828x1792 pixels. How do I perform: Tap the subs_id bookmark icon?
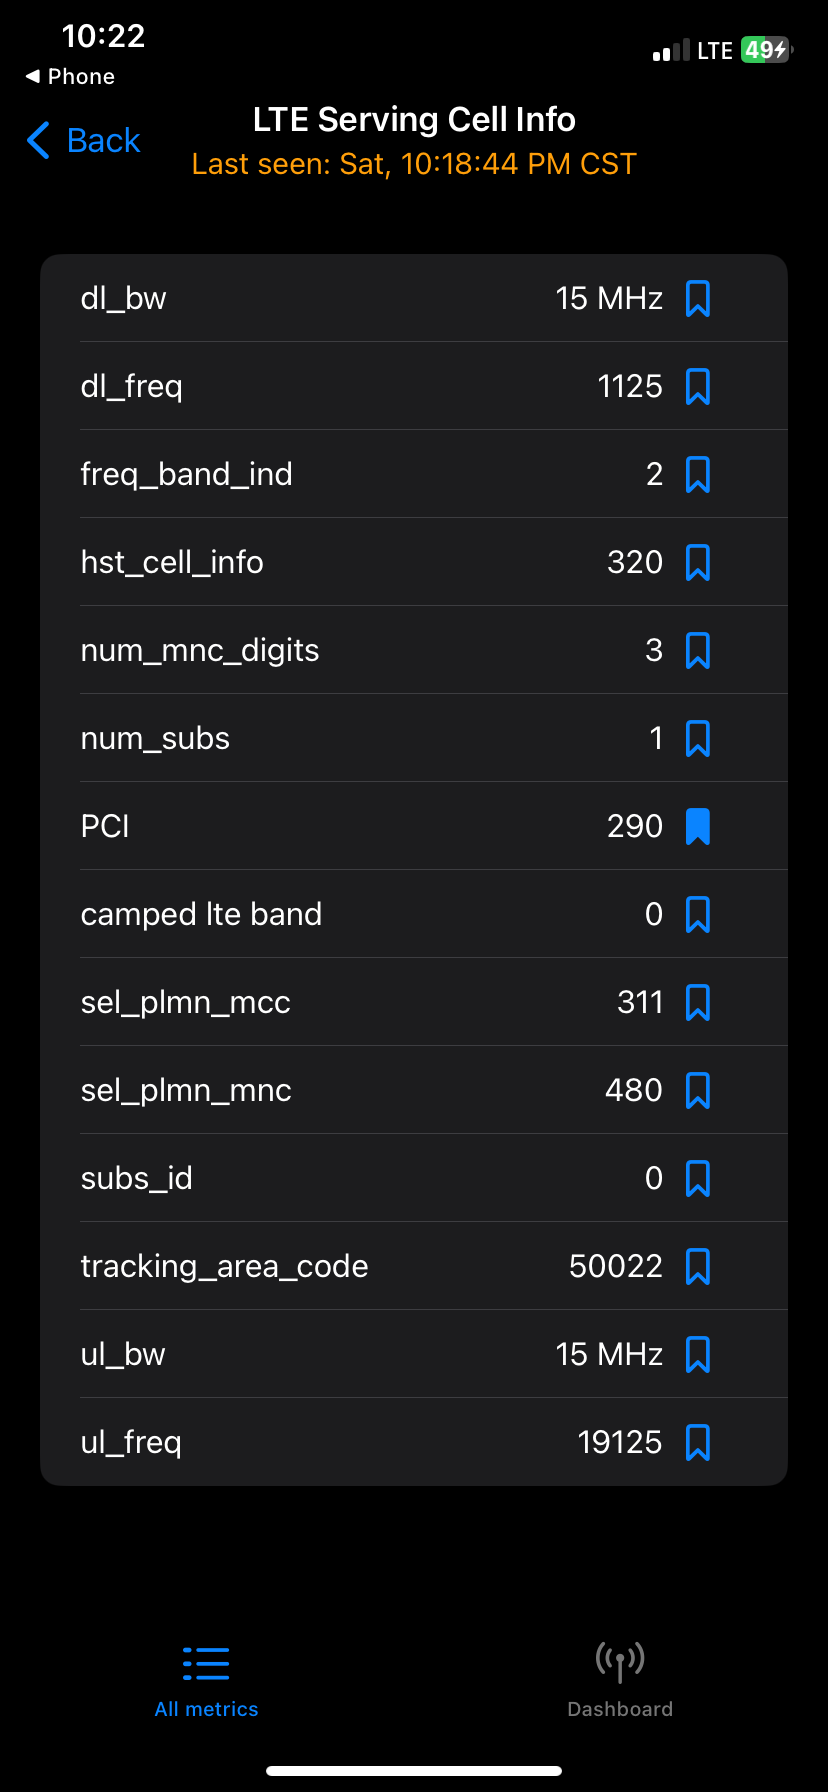697,1179
